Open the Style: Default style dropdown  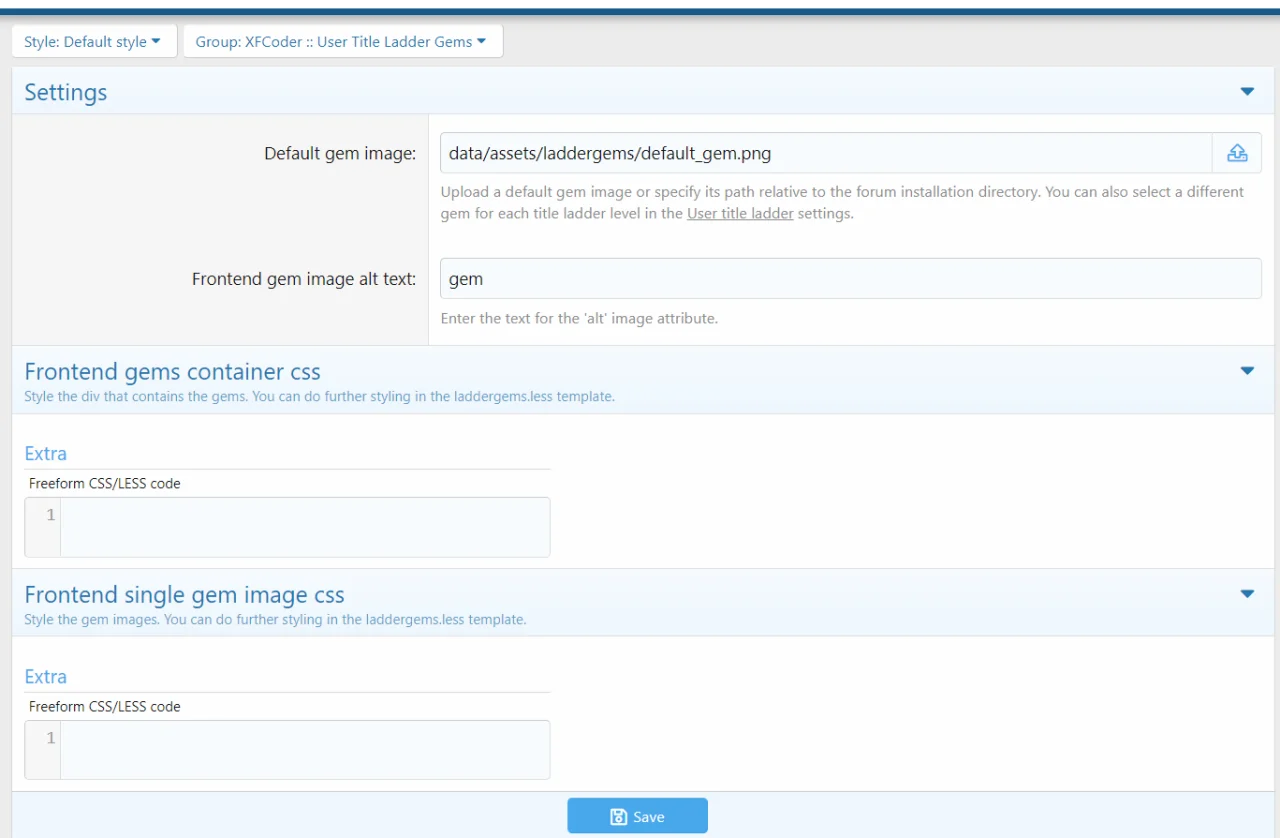point(93,42)
